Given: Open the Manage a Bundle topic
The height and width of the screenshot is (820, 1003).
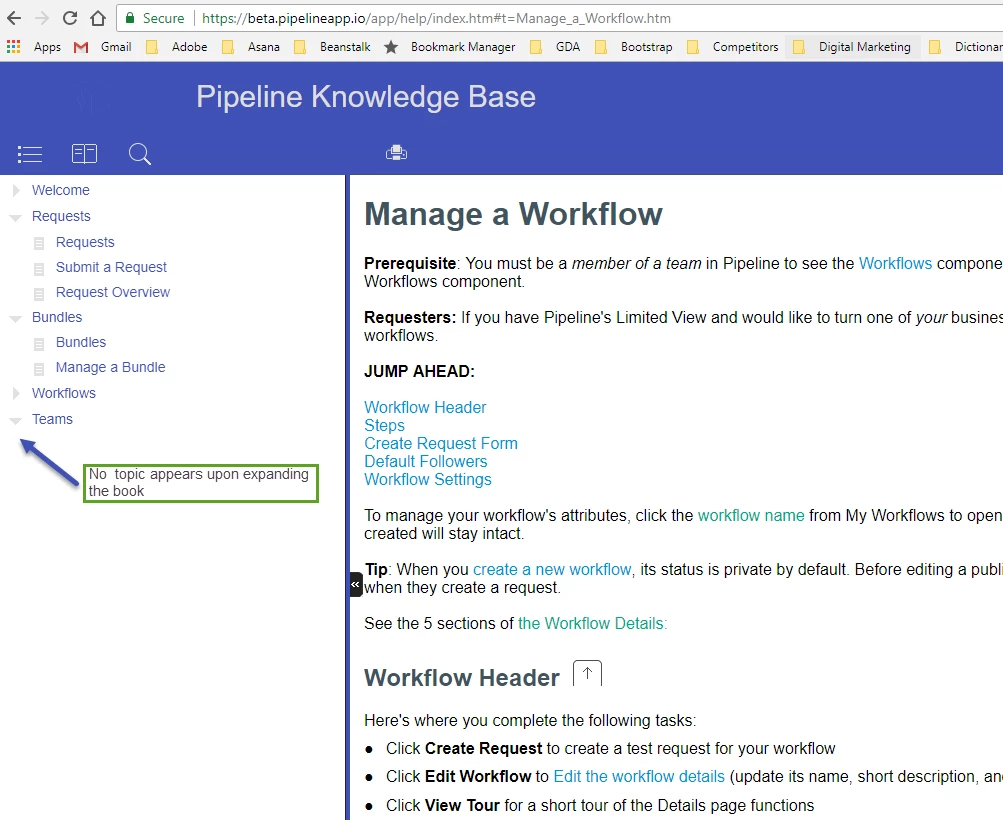Looking at the screenshot, I should (111, 367).
